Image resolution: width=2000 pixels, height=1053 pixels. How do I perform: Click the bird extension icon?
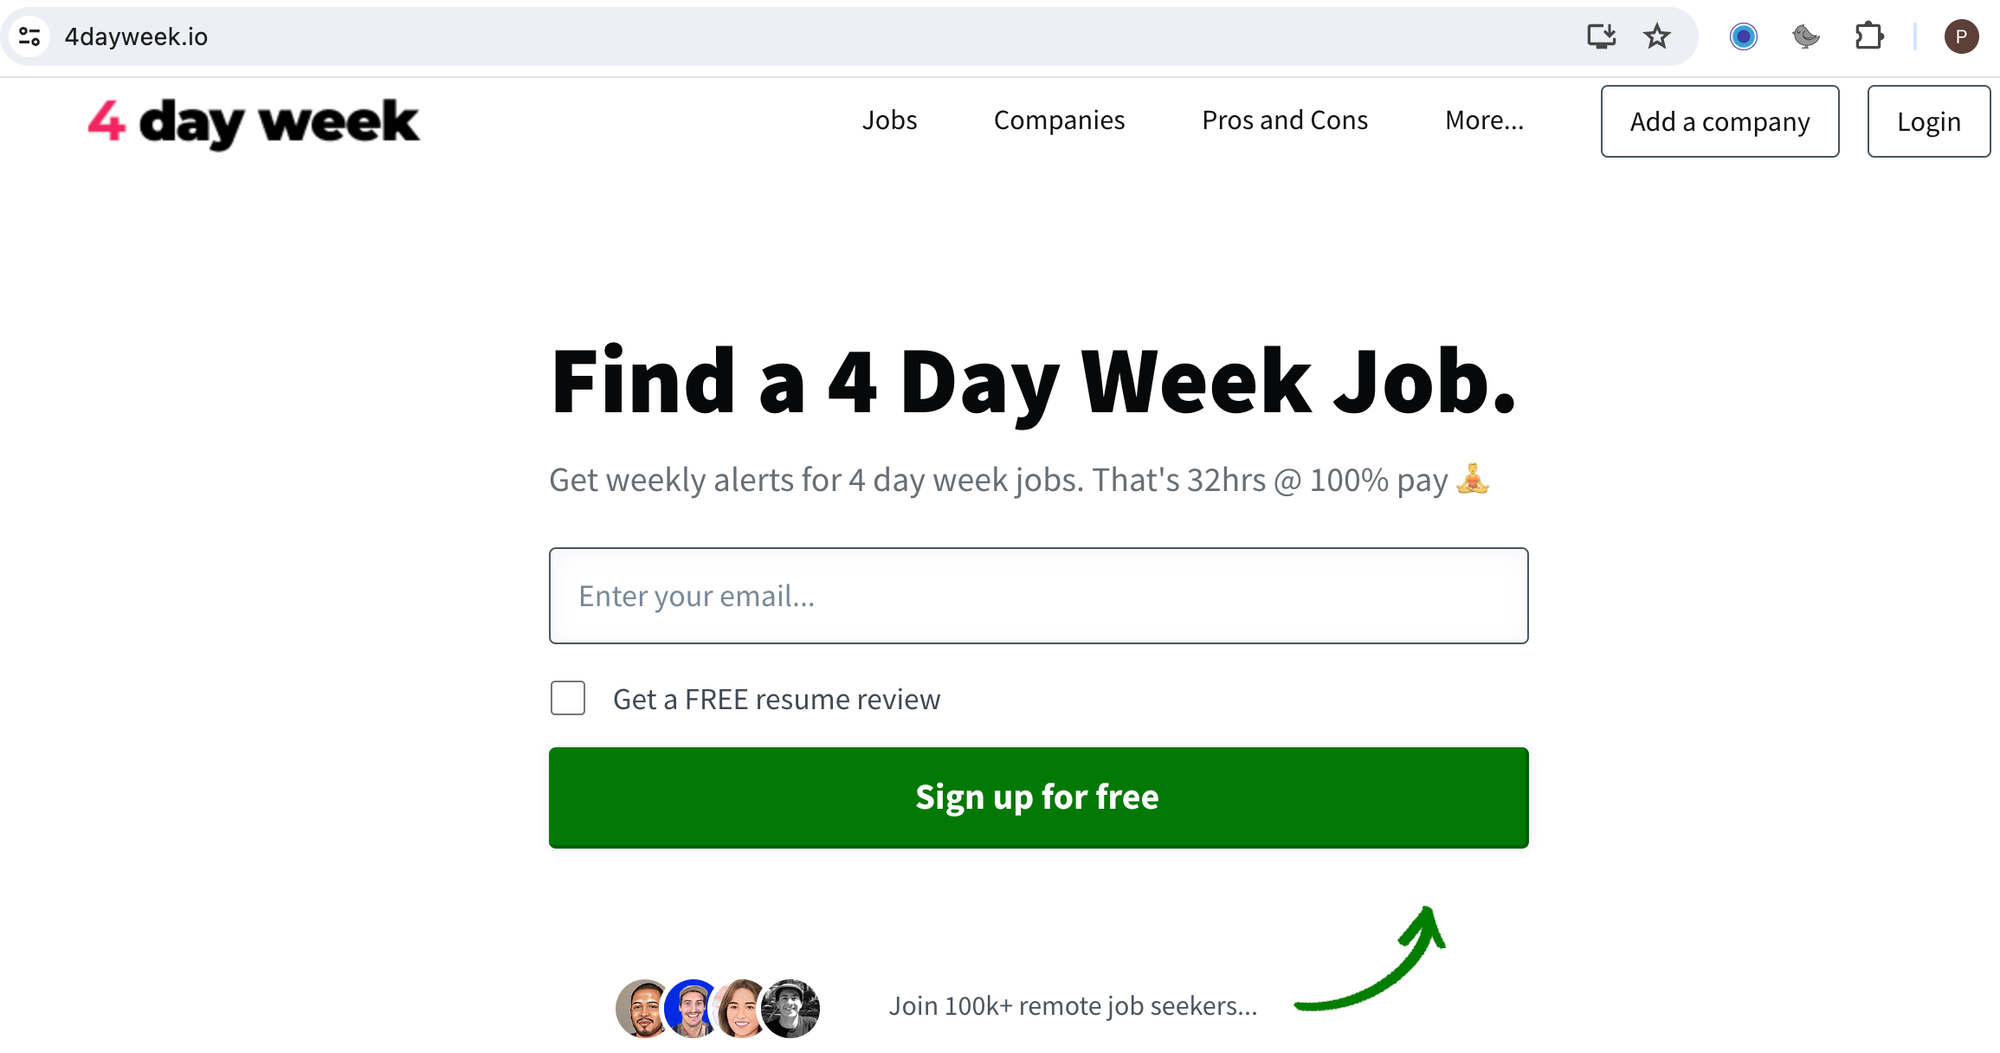(x=1806, y=36)
